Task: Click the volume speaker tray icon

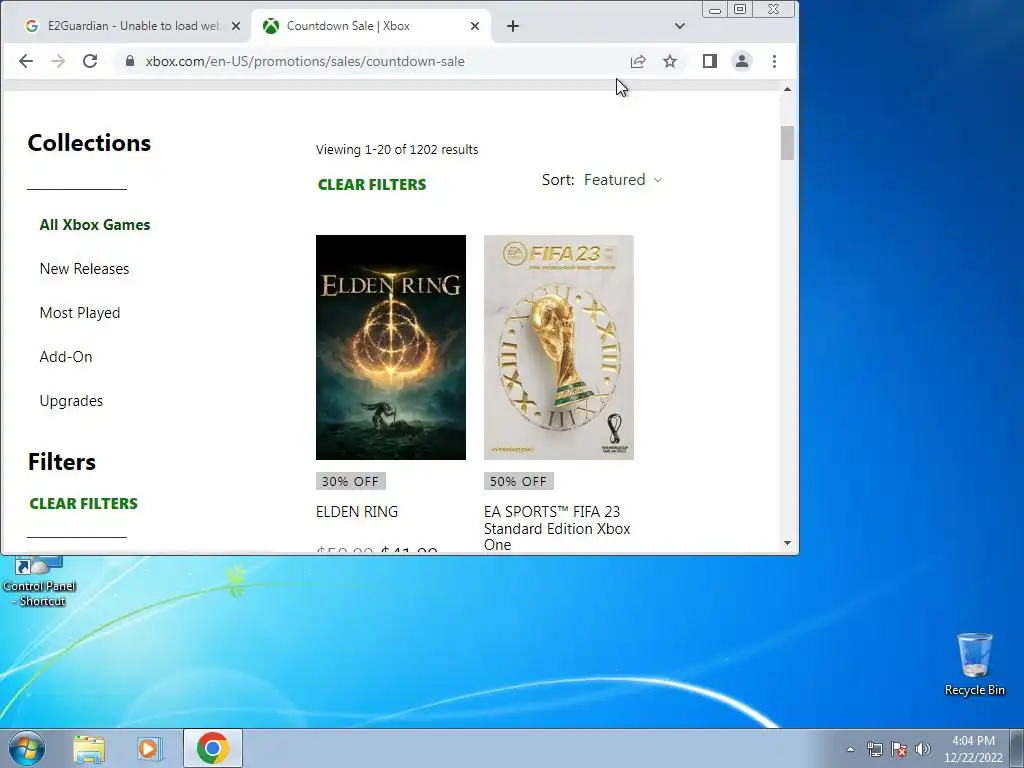Action: (923, 749)
